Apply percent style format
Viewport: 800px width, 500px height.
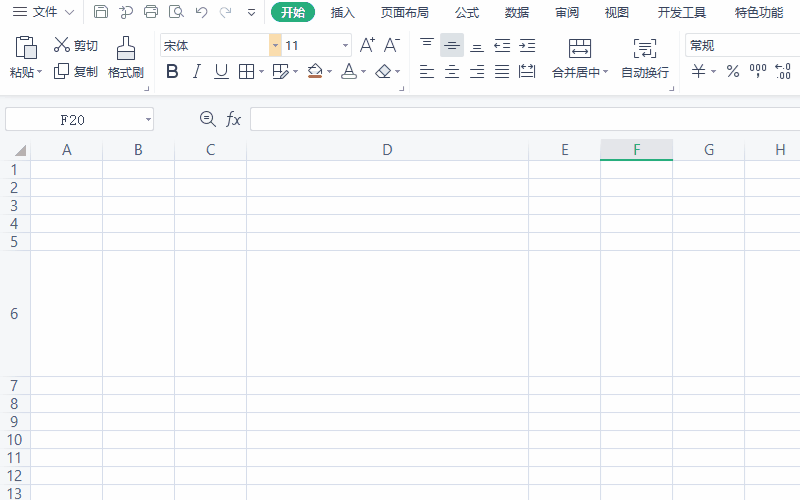[733, 71]
